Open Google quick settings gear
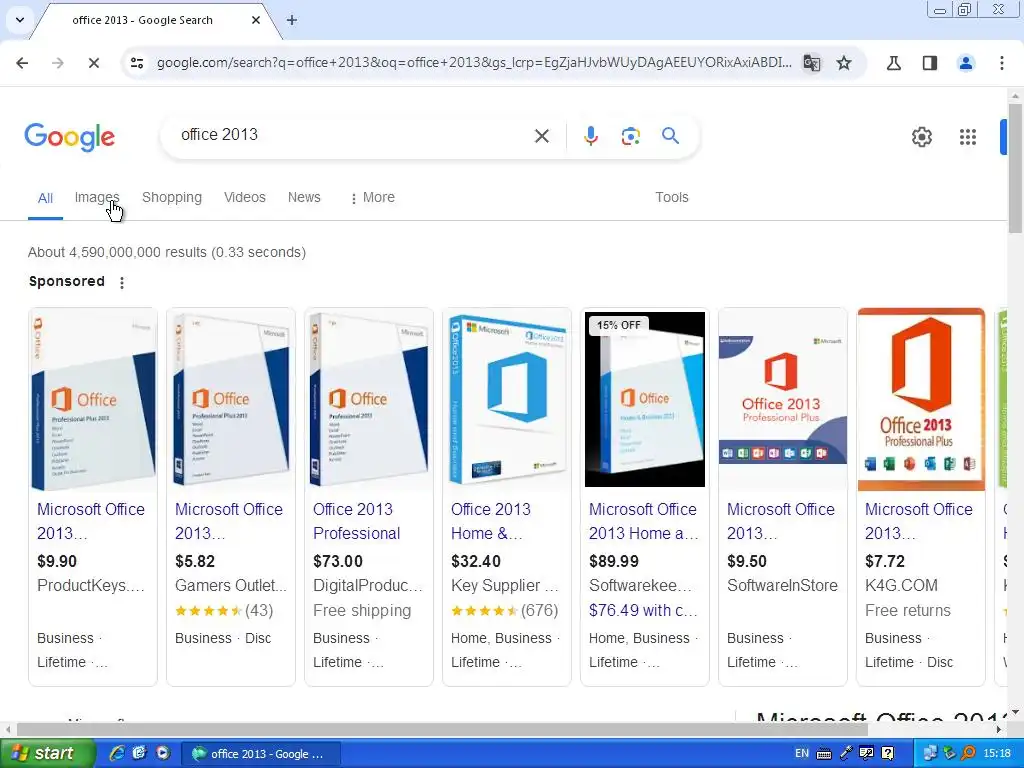 pyautogui.click(x=921, y=136)
